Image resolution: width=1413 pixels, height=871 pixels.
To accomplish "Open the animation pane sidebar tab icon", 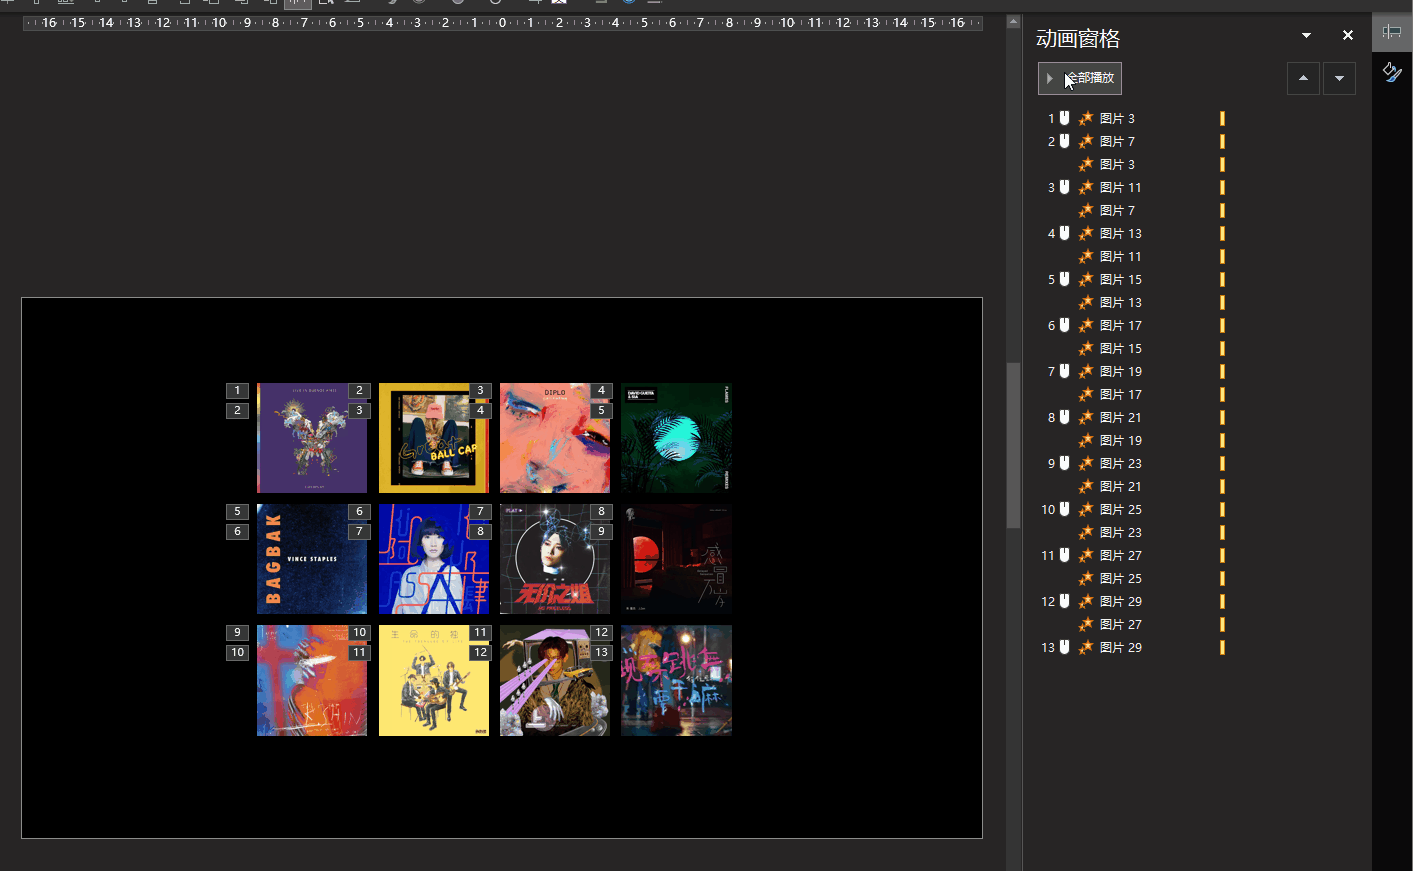I will click(1392, 32).
